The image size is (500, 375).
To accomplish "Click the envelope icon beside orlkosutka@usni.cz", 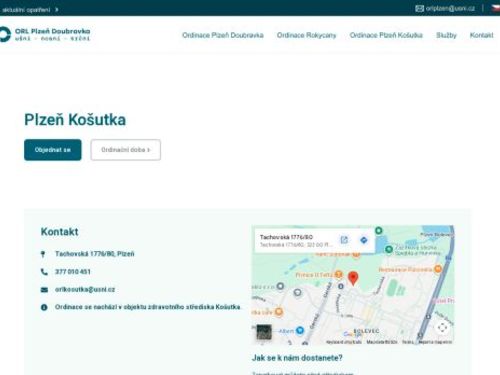I will (44, 290).
